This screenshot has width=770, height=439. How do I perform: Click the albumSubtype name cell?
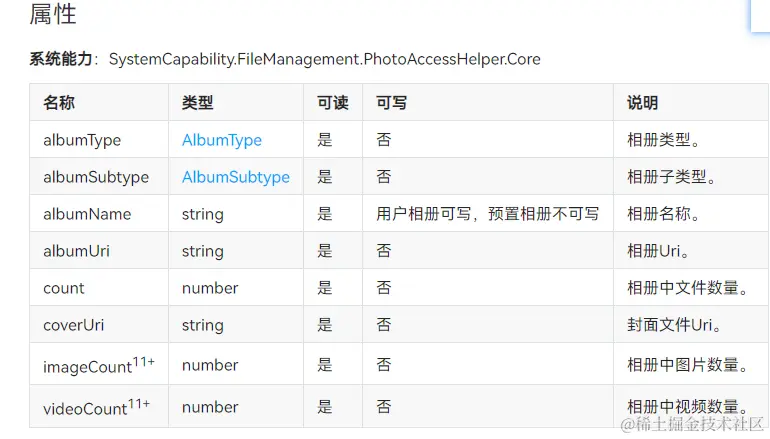click(96, 177)
